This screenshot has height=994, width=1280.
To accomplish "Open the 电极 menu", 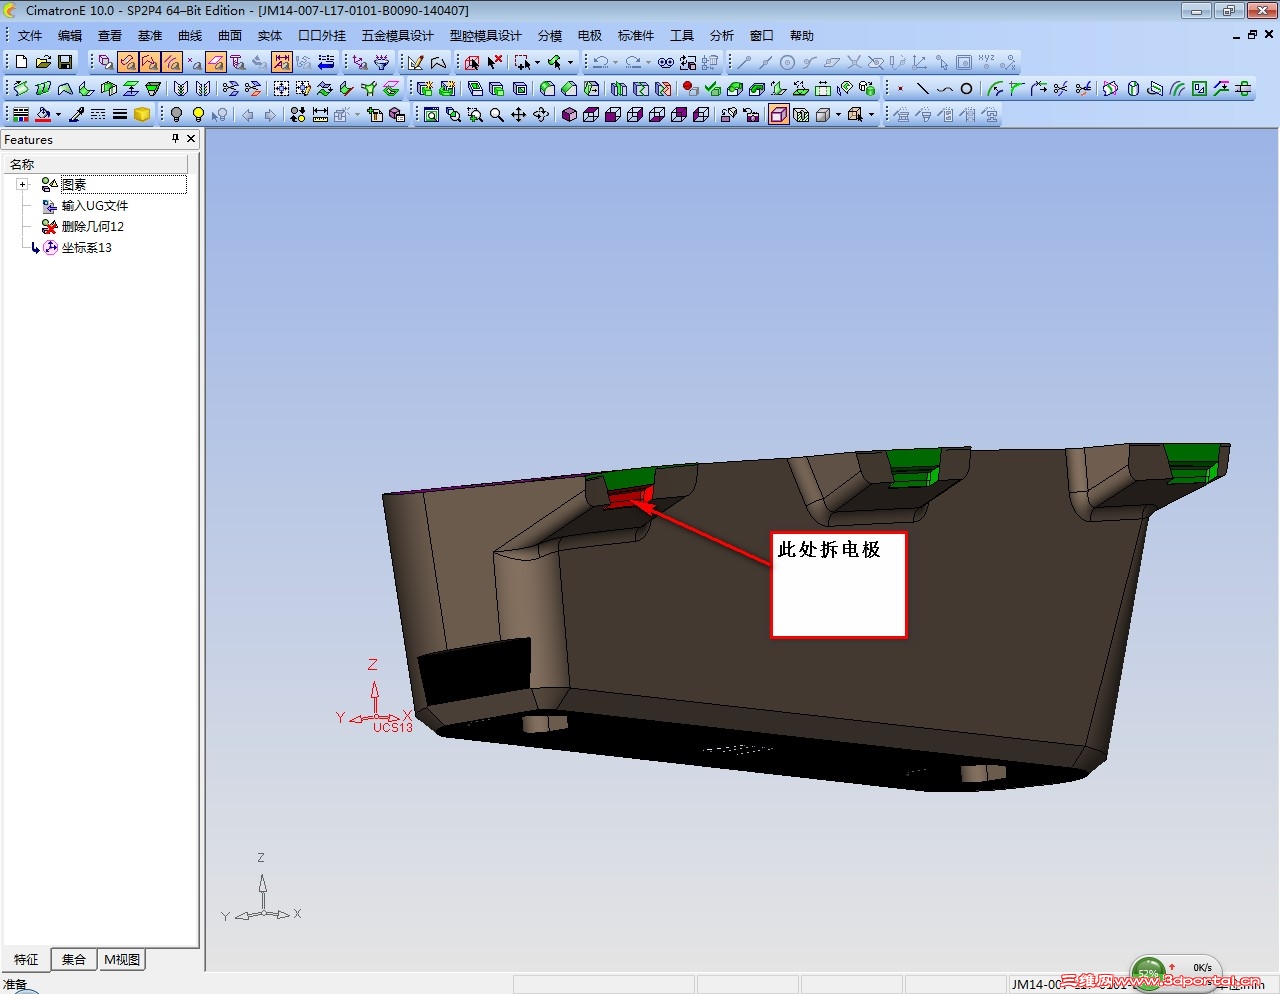I will (x=590, y=36).
